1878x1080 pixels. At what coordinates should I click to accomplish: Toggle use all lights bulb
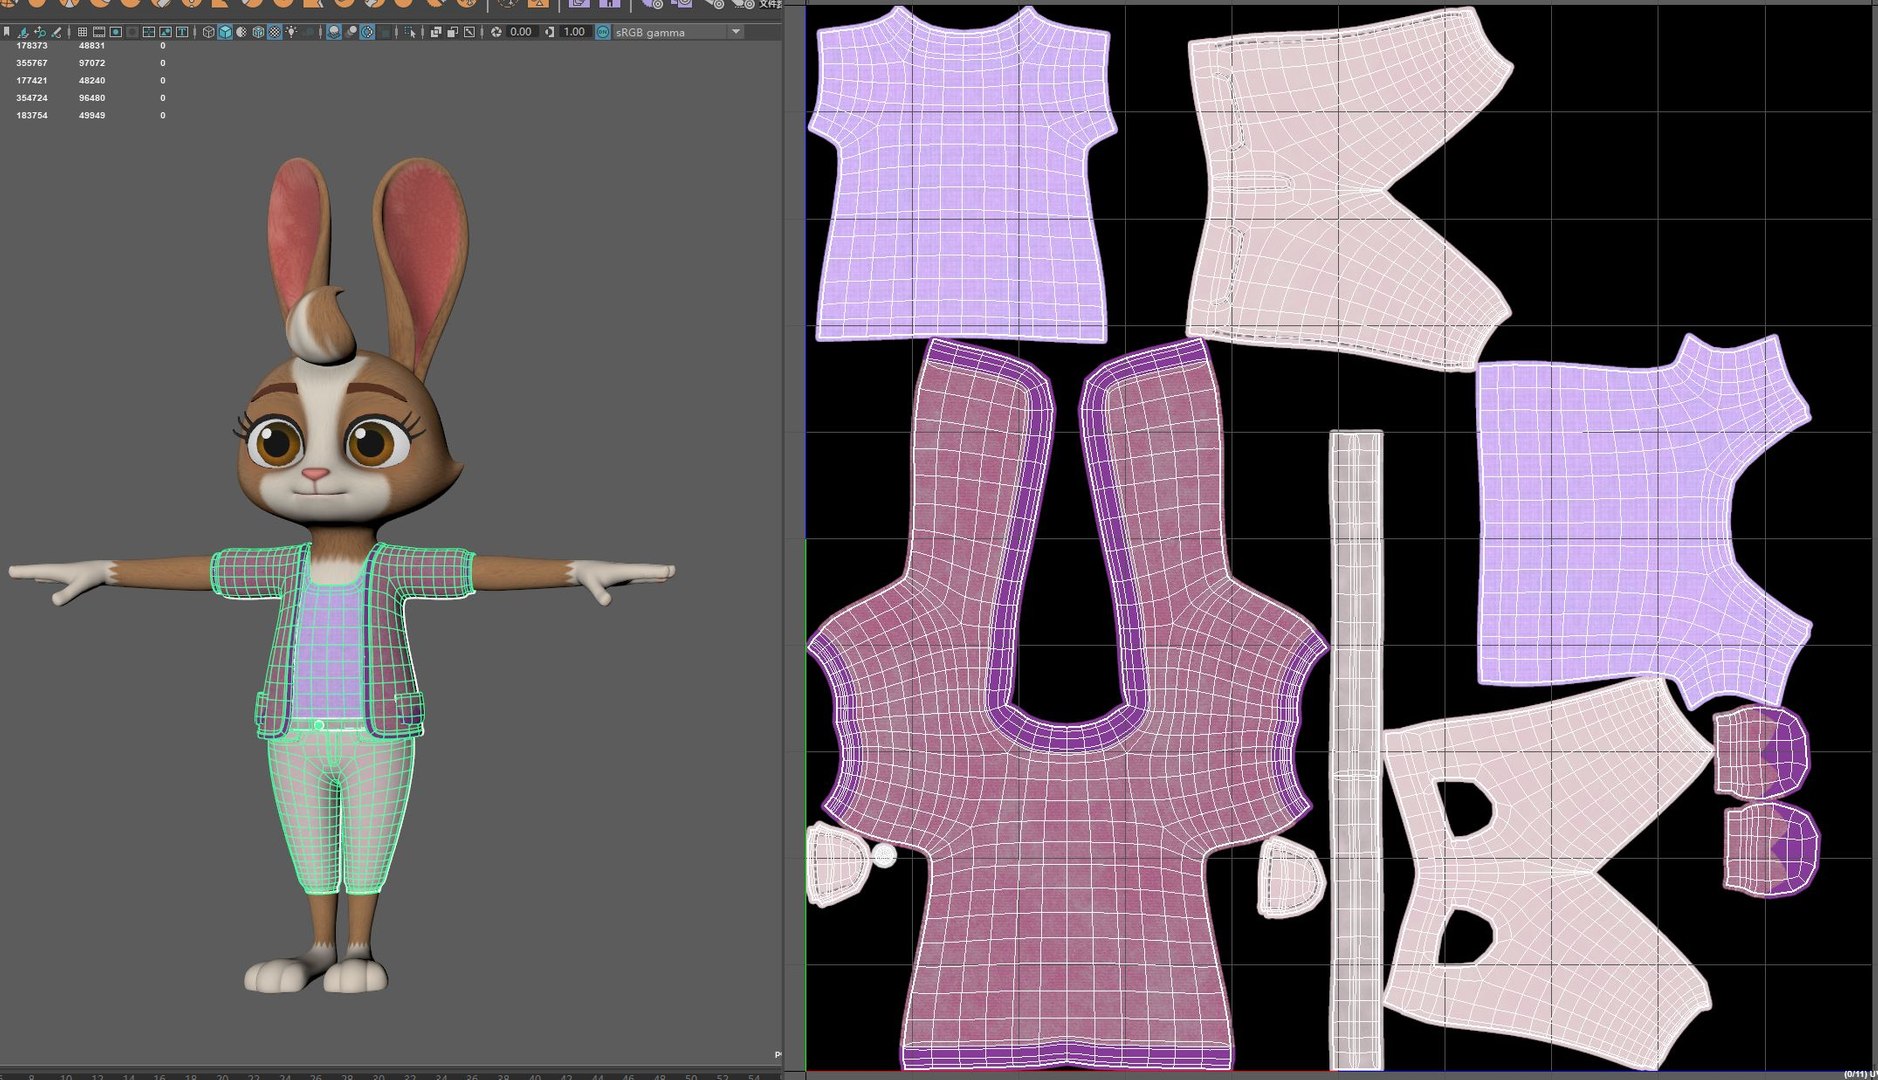pyautogui.click(x=291, y=32)
